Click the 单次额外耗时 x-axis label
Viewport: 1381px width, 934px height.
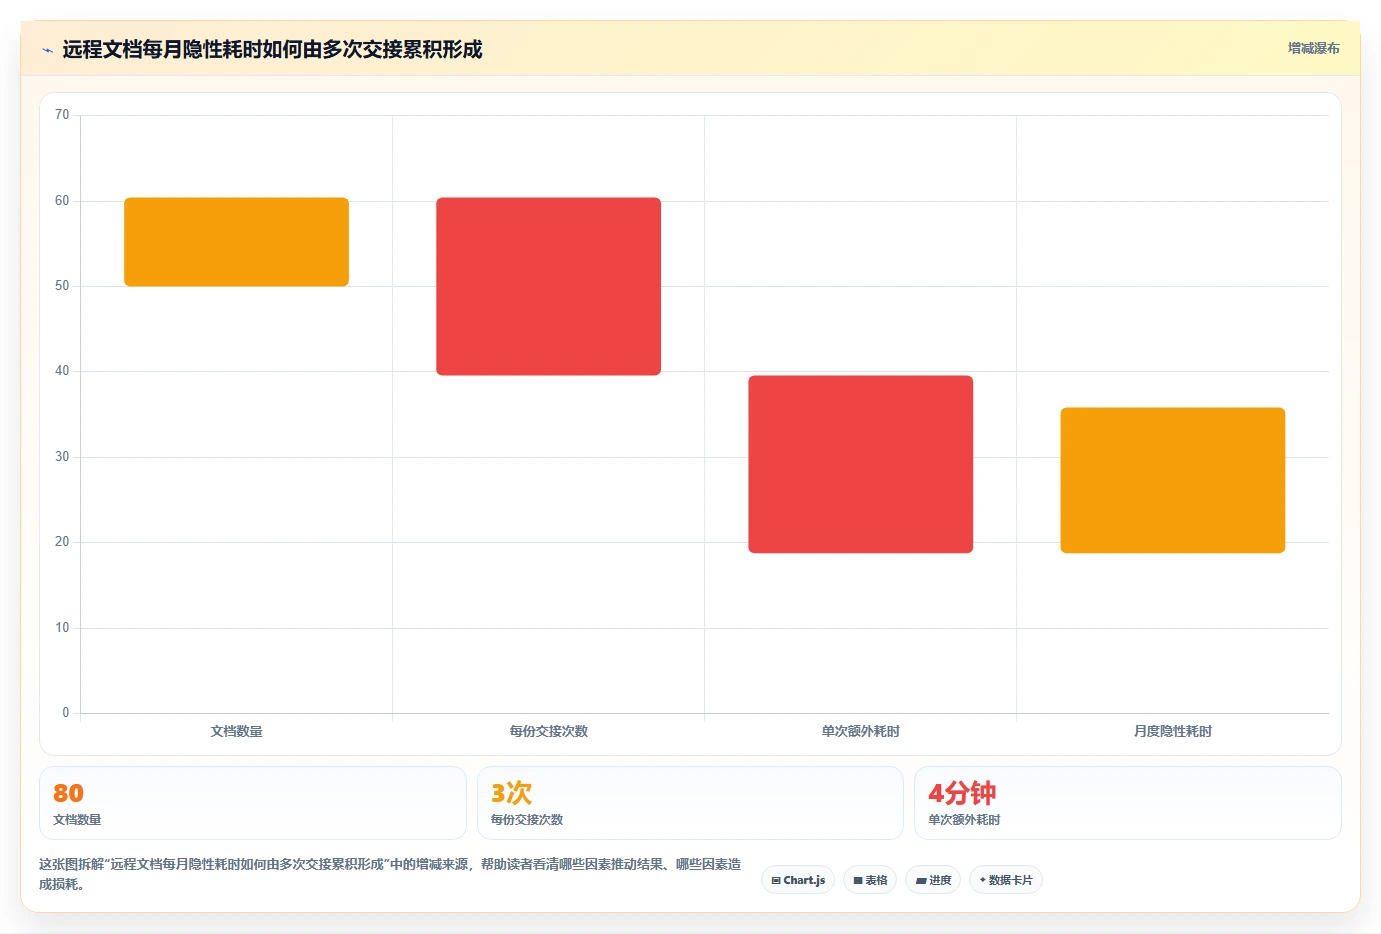(860, 731)
